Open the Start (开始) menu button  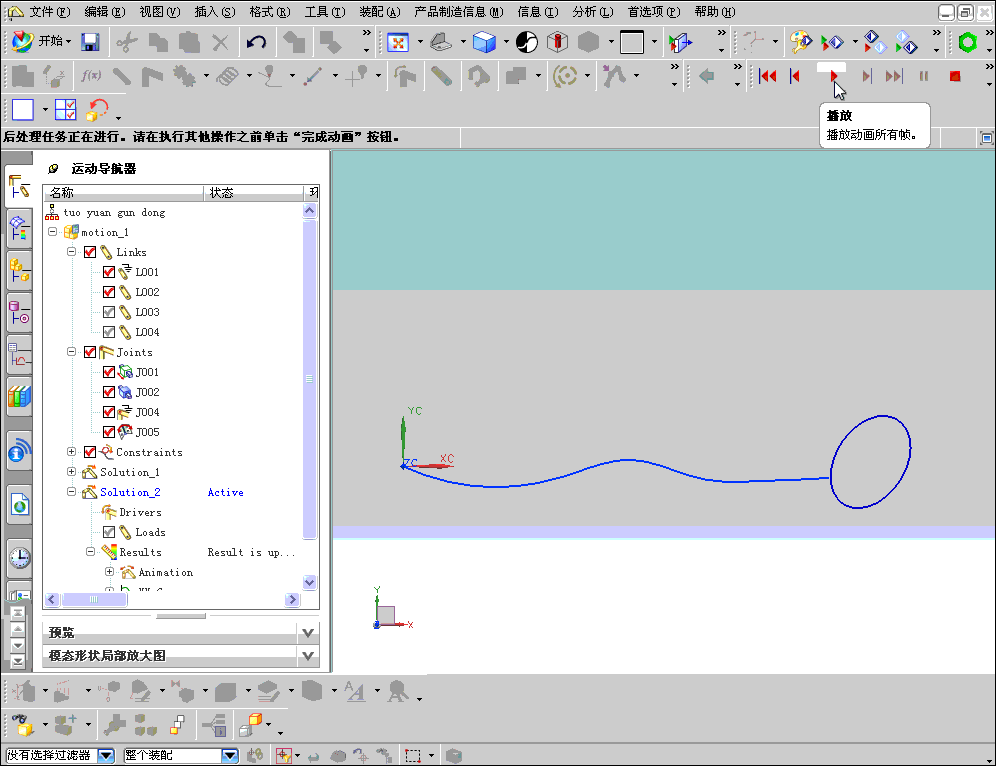[x=41, y=41]
